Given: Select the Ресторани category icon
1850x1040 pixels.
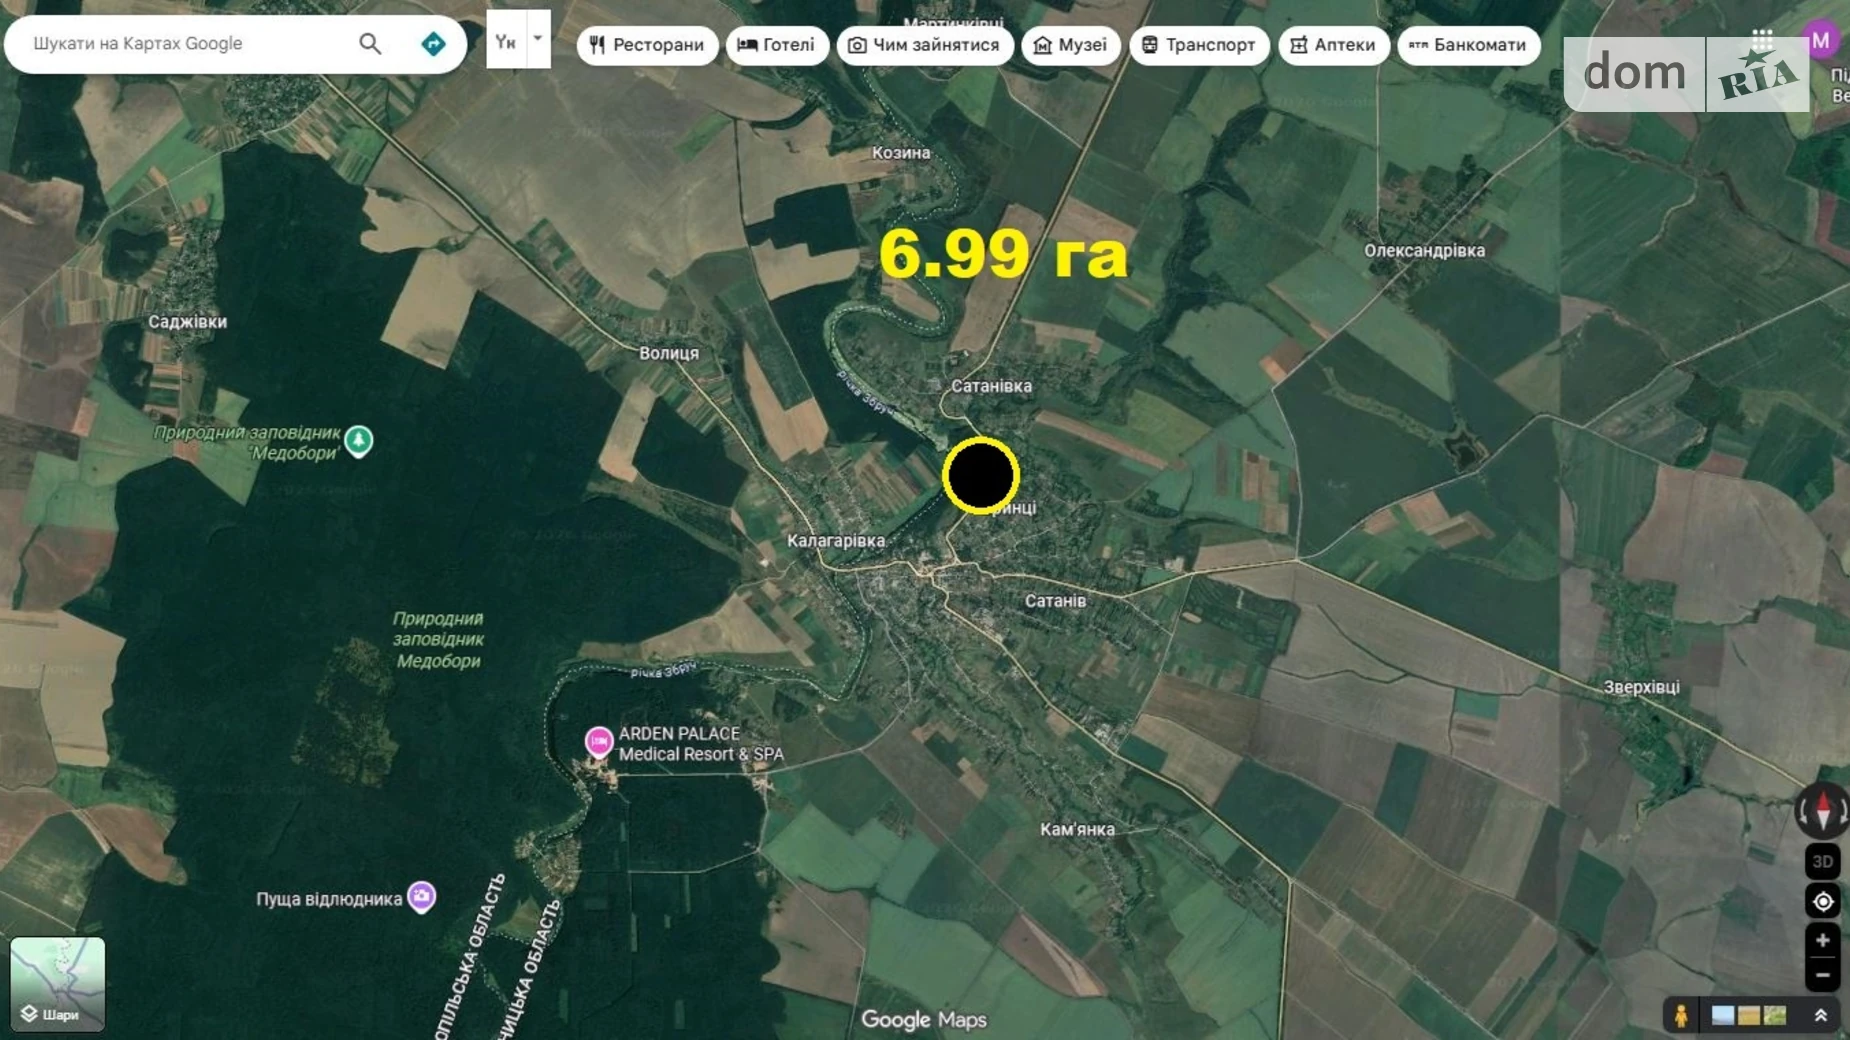Looking at the screenshot, I should tap(598, 45).
